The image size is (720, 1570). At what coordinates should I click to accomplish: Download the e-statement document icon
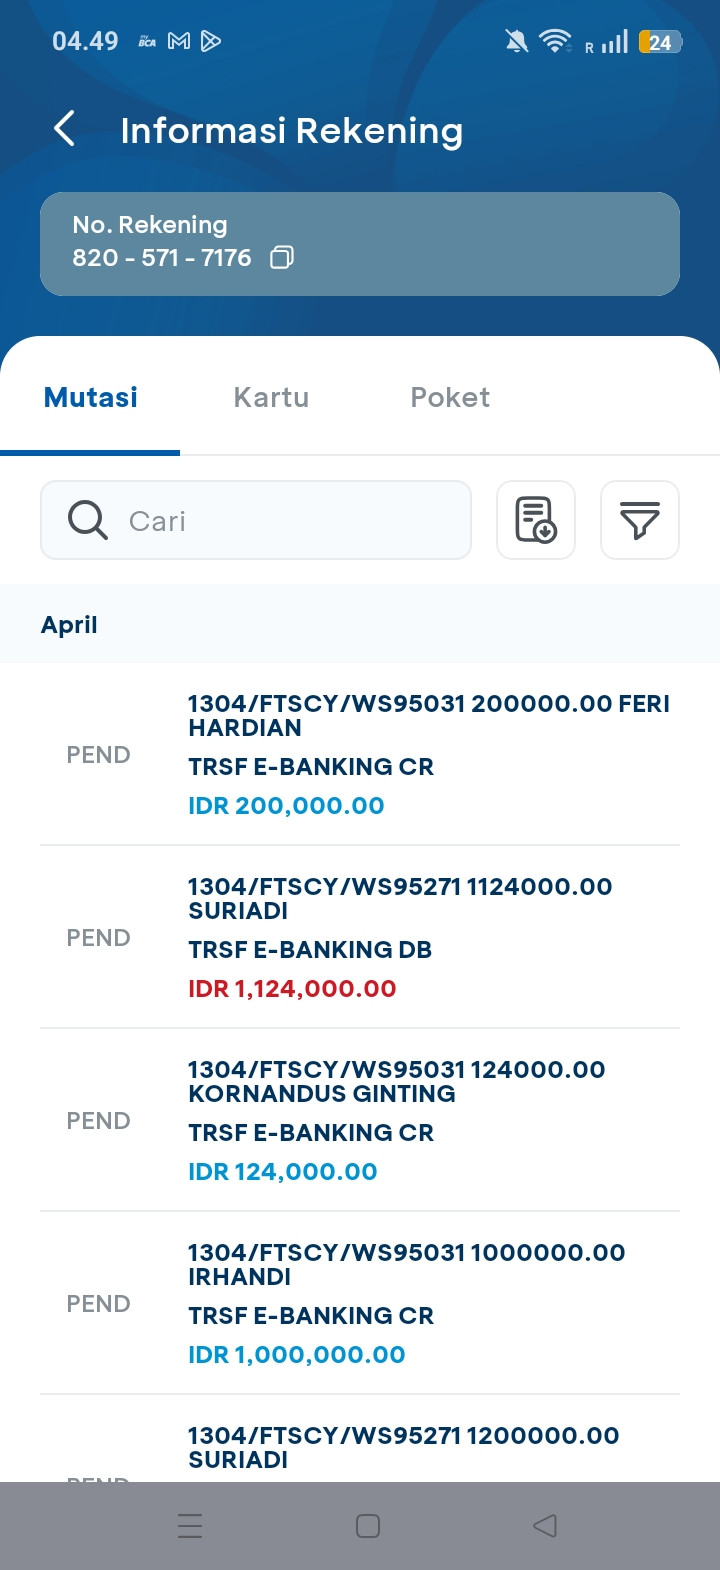pos(536,520)
